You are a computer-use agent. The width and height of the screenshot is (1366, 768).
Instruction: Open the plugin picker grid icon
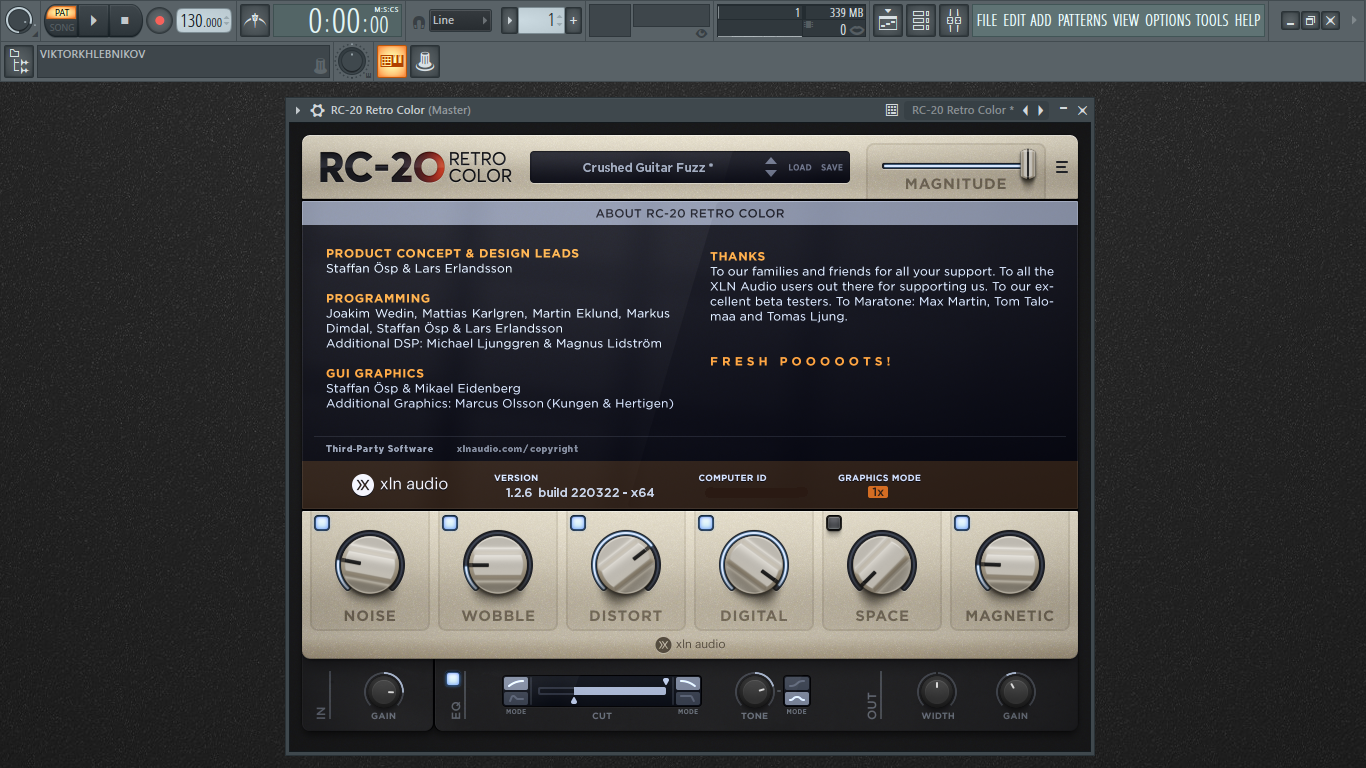point(891,110)
